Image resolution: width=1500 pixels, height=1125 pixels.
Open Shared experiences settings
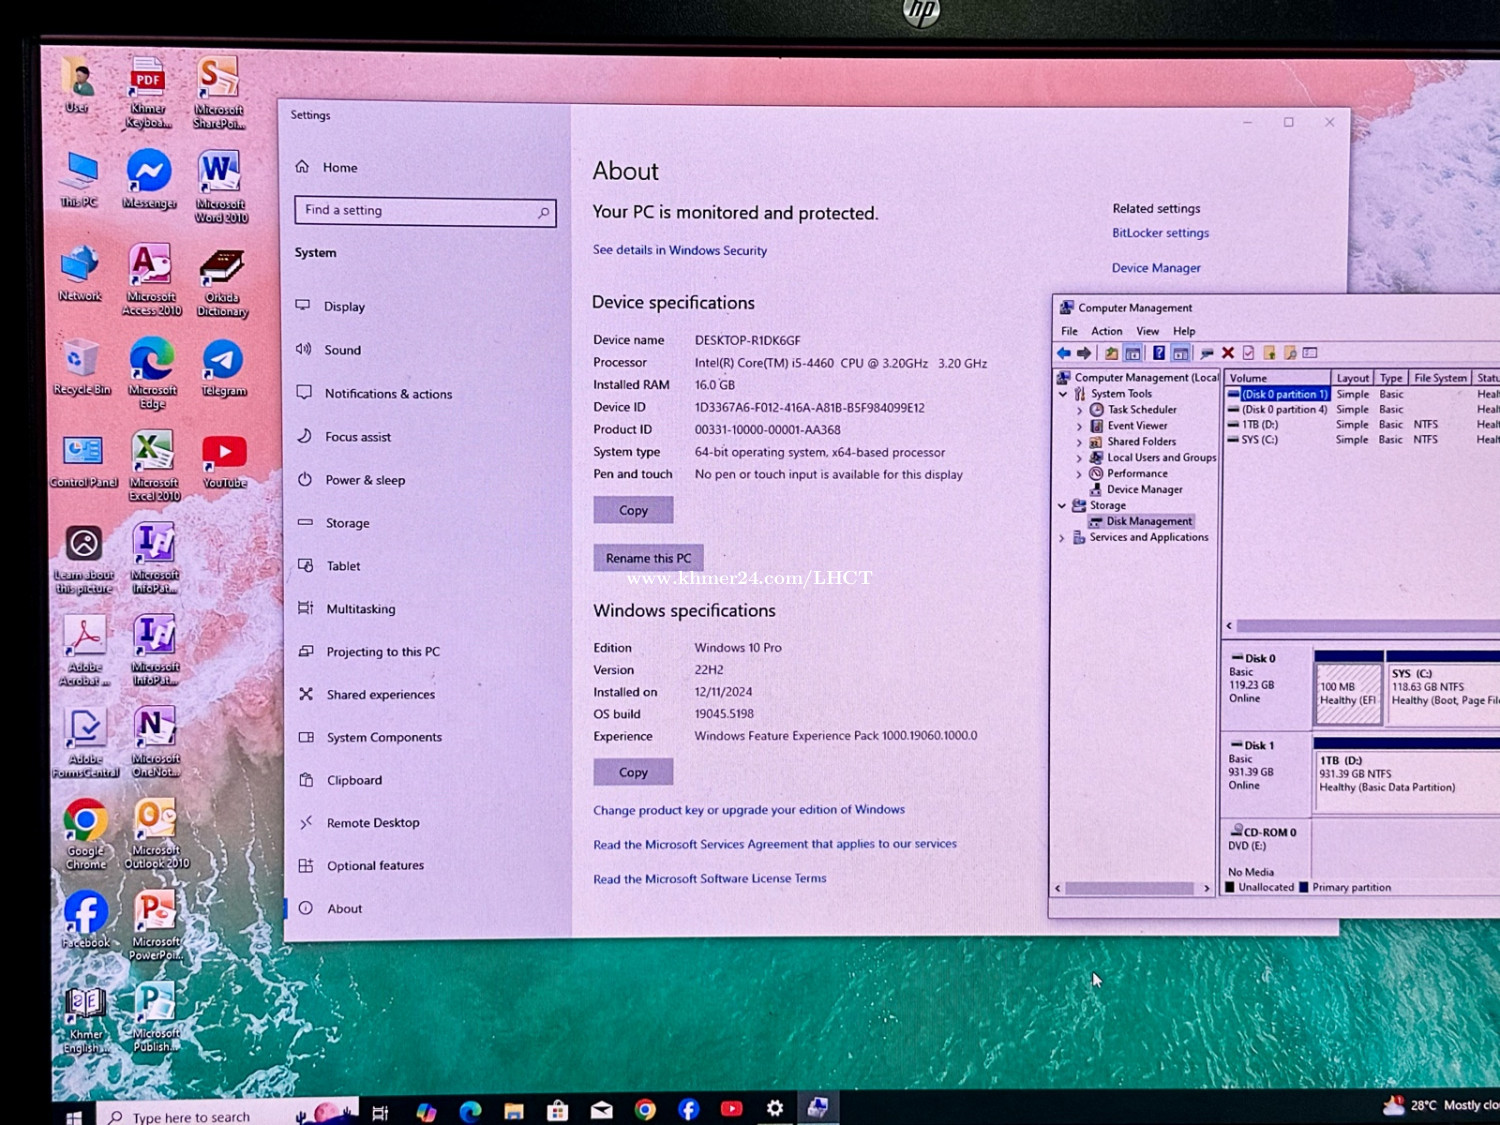(x=380, y=694)
